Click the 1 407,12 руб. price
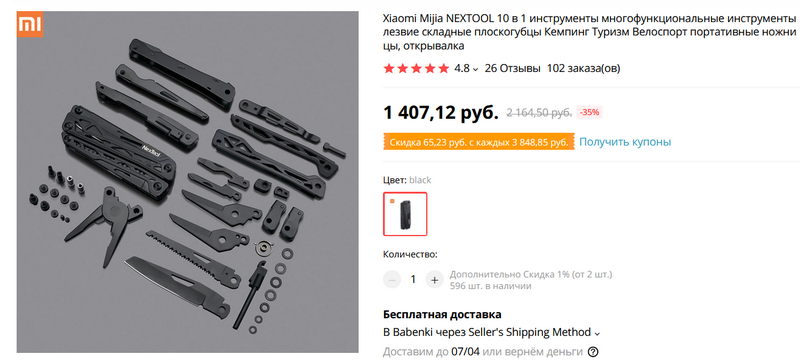This screenshot has height=361, width=800. (441, 112)
